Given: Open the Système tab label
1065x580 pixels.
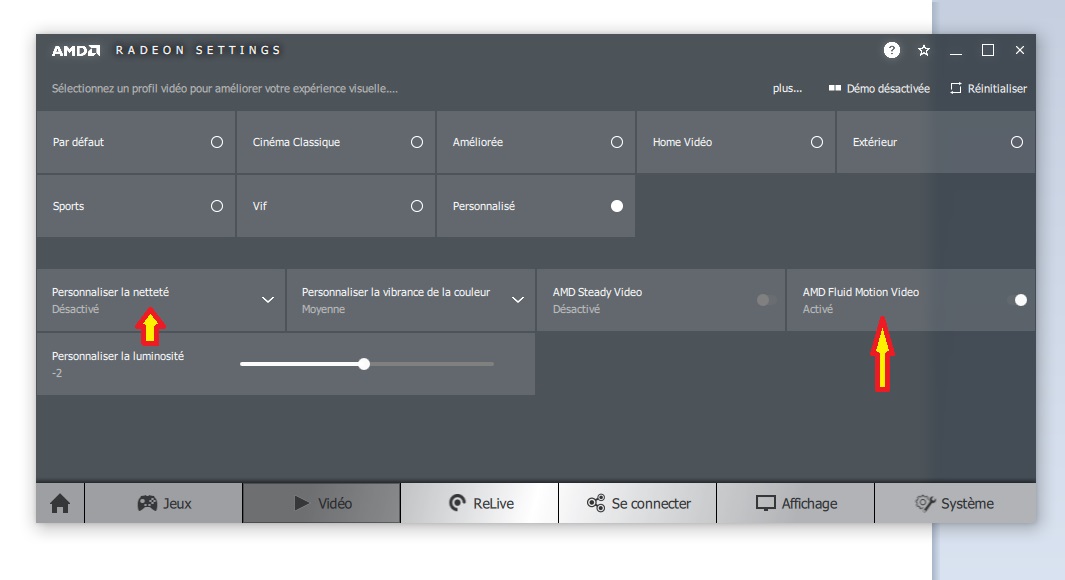Looking at the screenshot, I should 968,503.
